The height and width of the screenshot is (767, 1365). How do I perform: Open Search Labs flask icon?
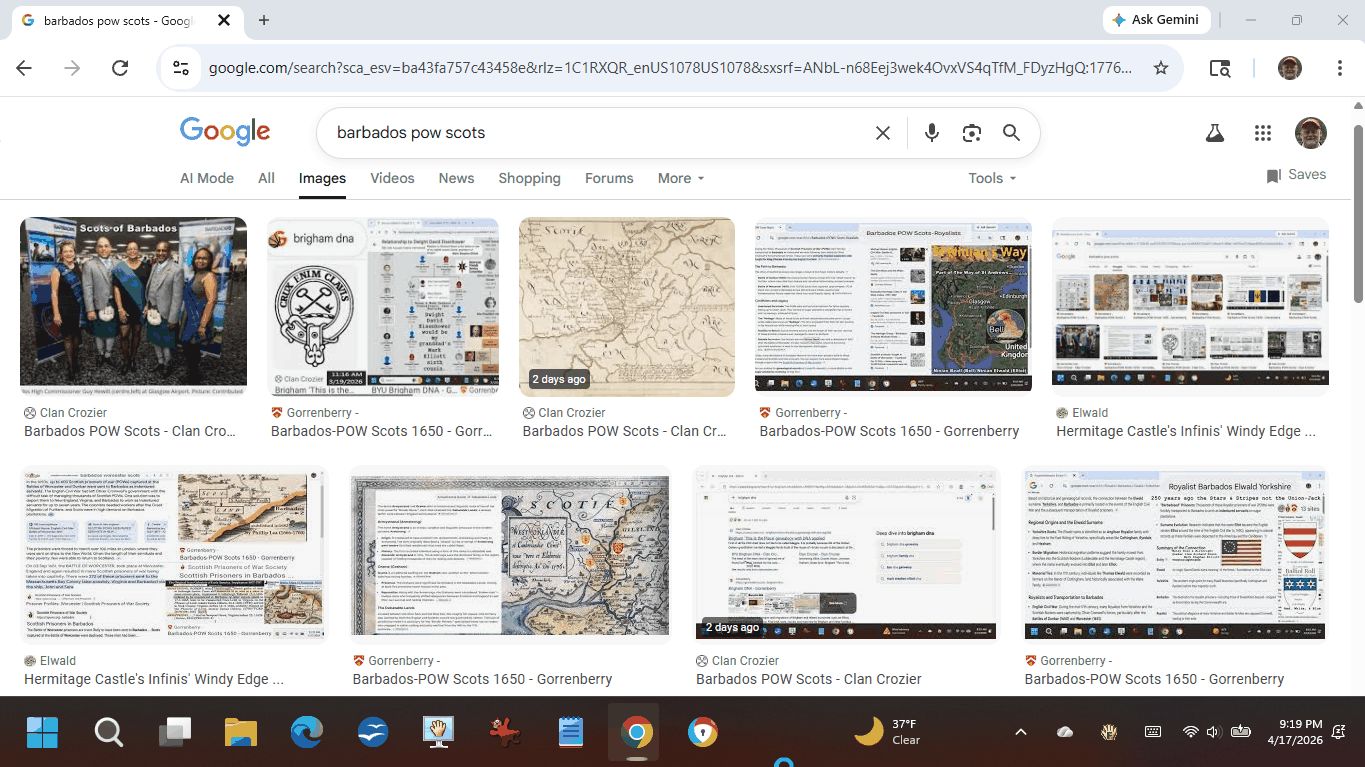(1215, 133)
